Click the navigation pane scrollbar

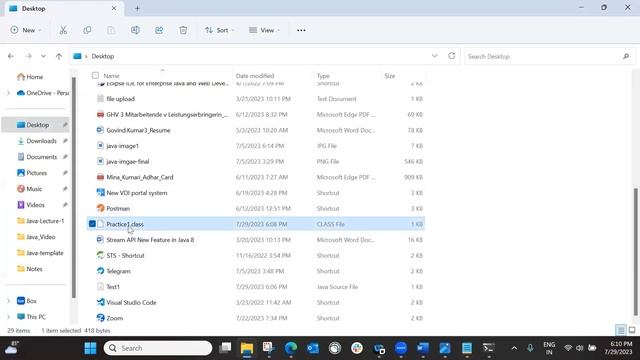click(x=74, y=188)
